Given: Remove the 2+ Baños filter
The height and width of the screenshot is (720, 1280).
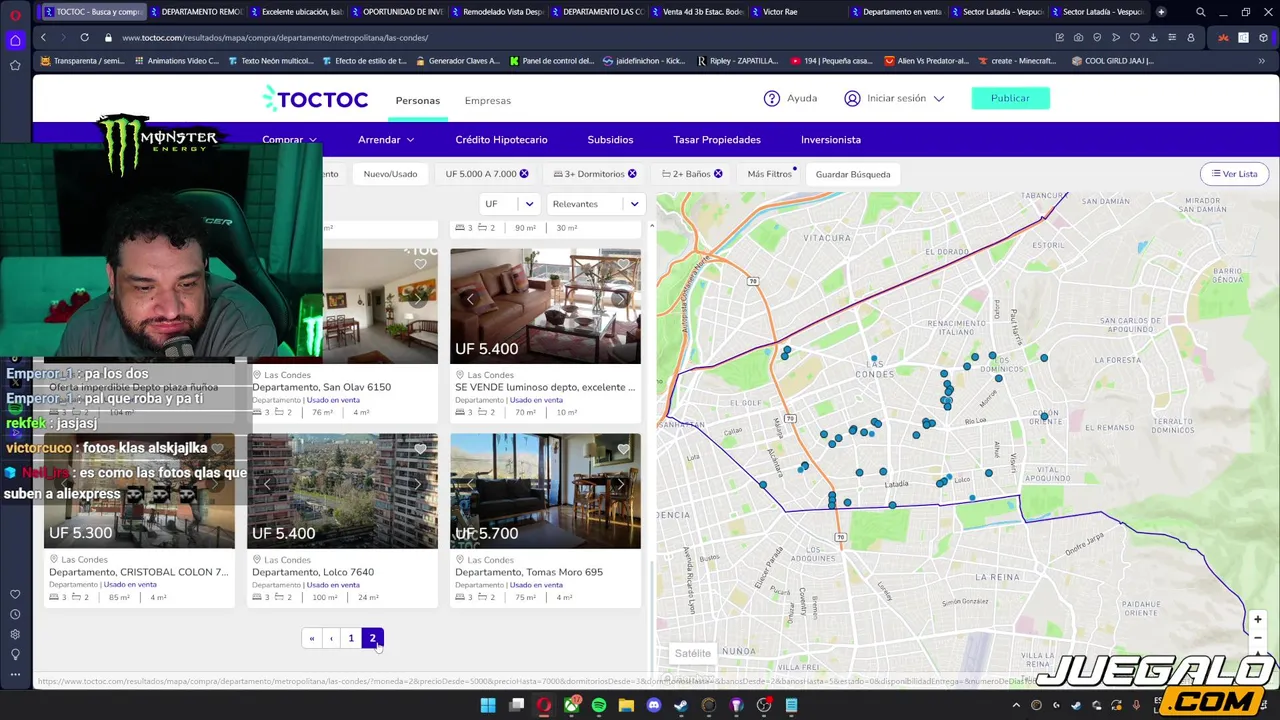Looking at the screenshot, I should click(718, 174).
